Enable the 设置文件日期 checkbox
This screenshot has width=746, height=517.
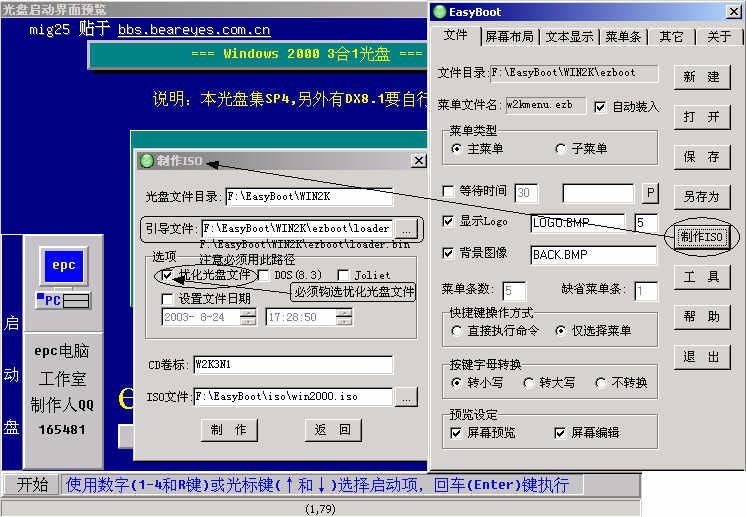pos(167,299)
